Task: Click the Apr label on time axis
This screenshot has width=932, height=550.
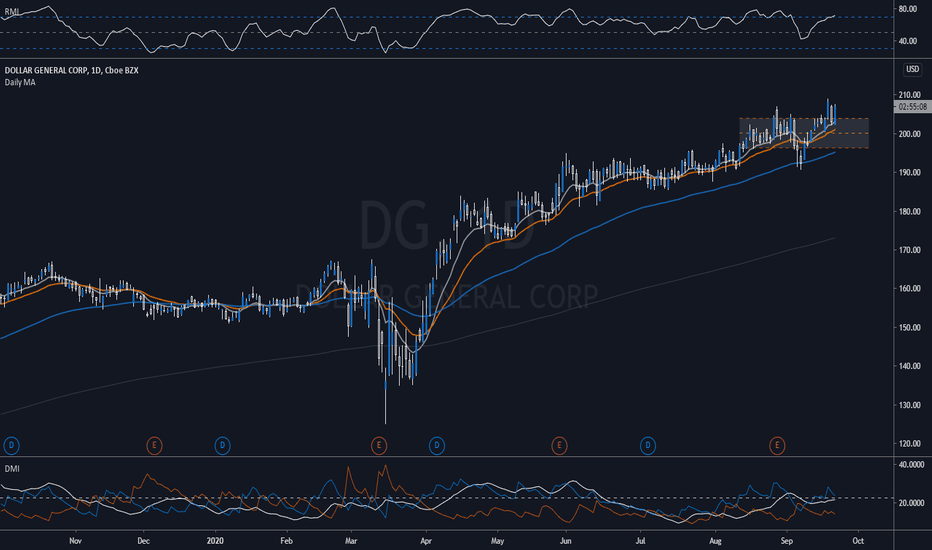Action: tap(426, 541)
